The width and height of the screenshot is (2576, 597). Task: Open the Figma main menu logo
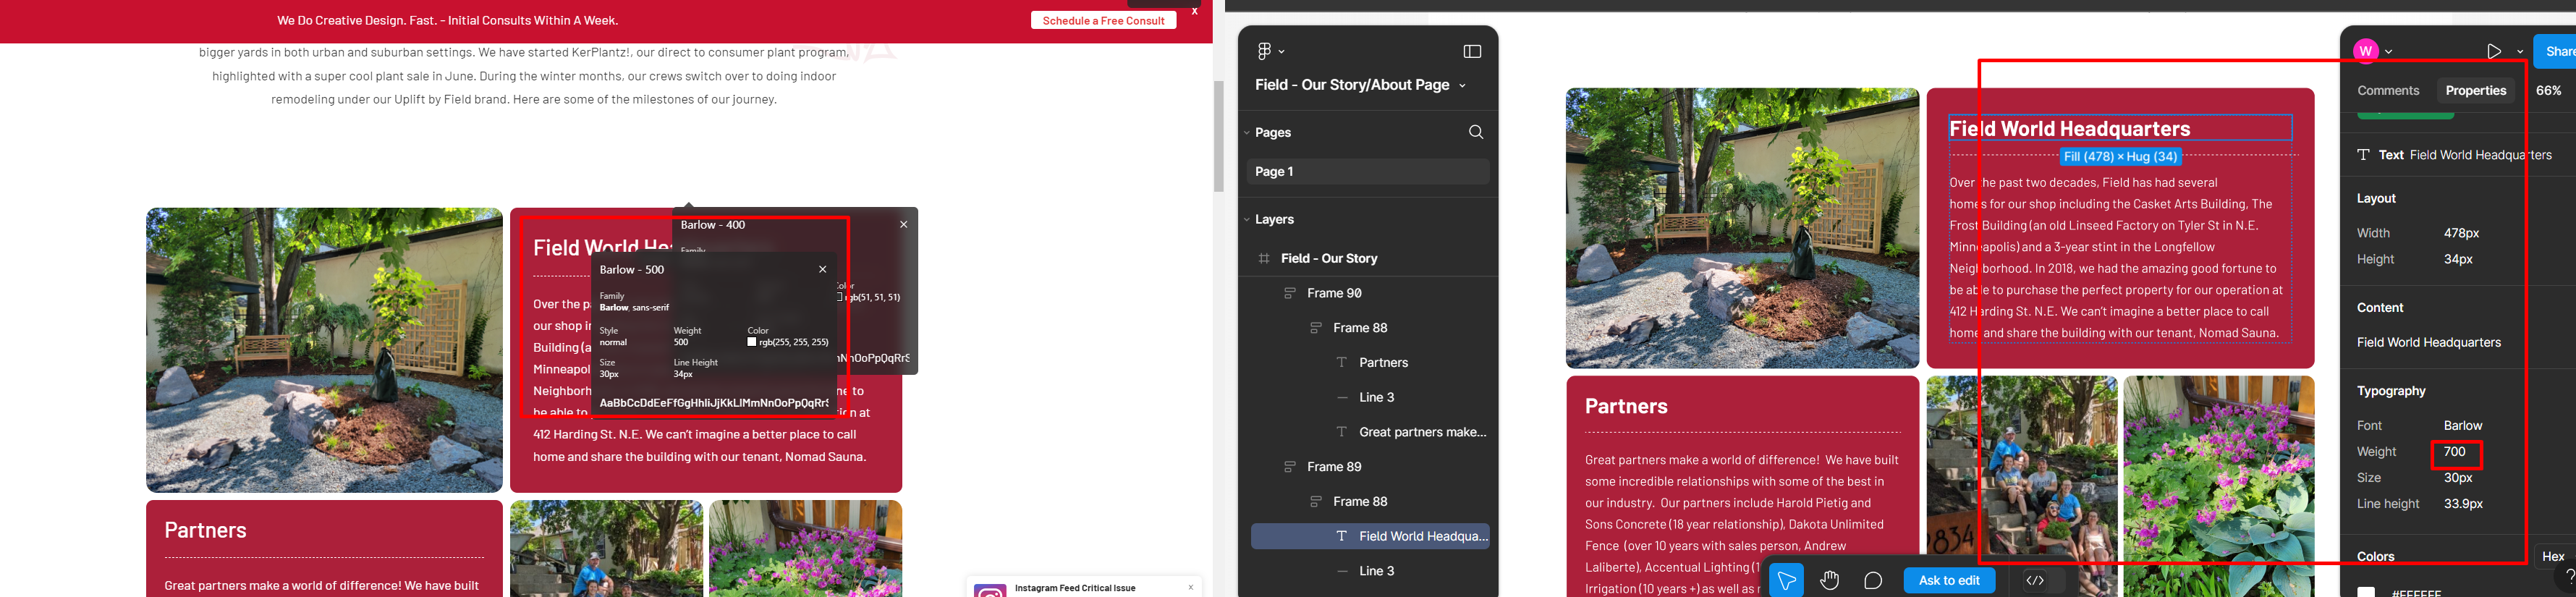(x=1264, y=51)
